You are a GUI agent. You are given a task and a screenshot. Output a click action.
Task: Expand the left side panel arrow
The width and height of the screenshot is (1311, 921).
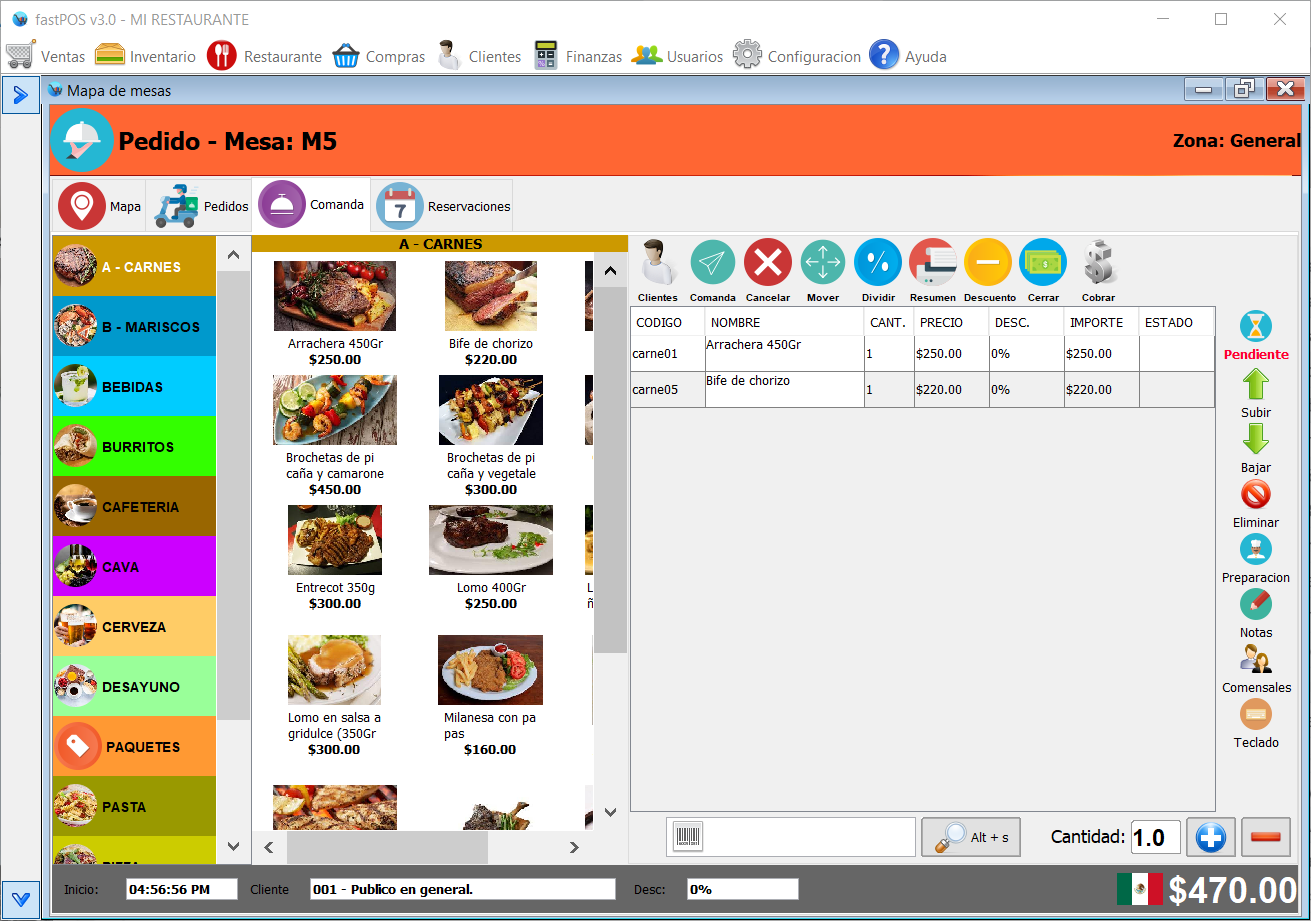coord(20,95)
